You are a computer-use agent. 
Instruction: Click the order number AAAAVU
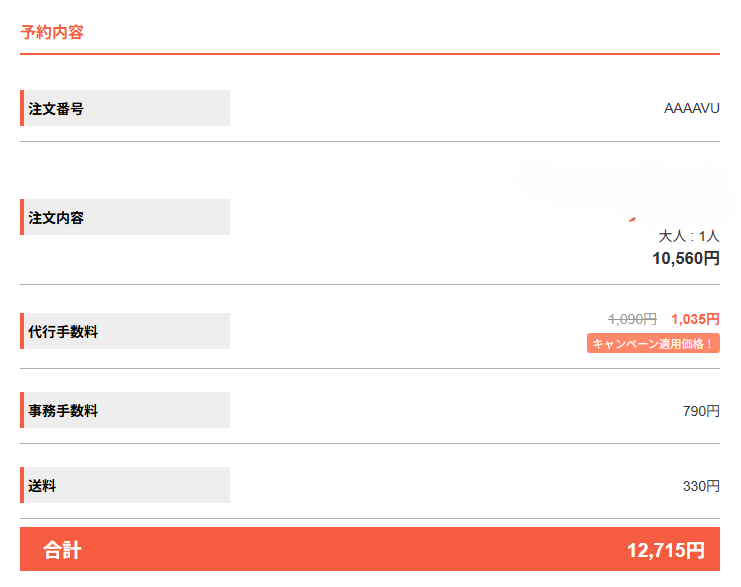coord(691,108)
